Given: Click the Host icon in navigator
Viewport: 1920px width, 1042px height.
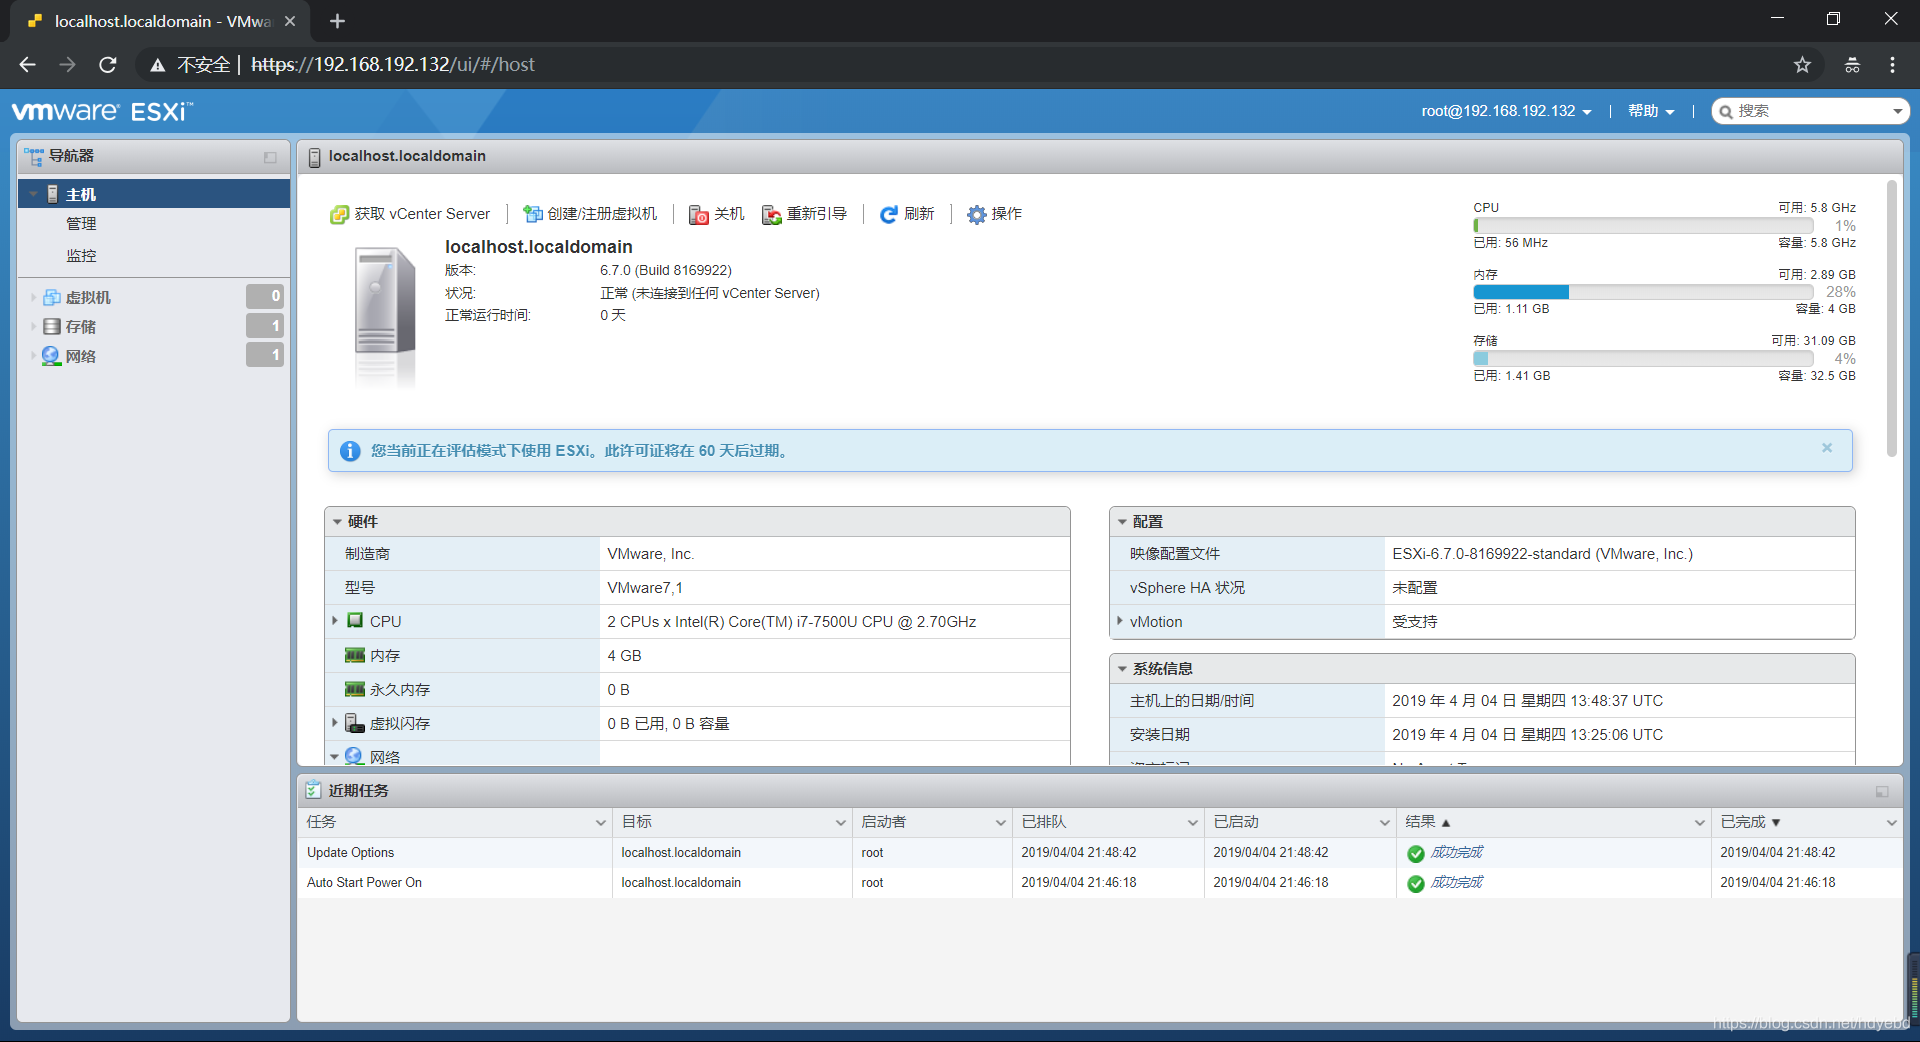Looking at the screenshot, I should [x=53, y=194].
